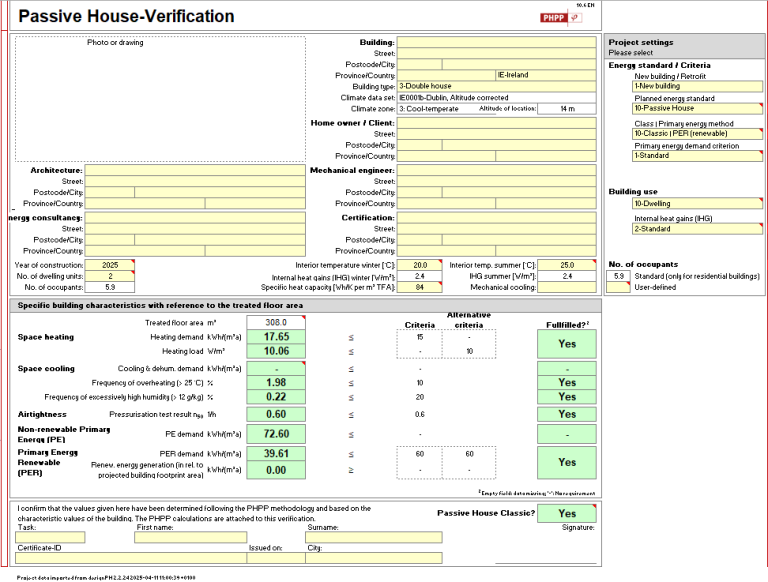Click the Year of construction 2025 cell
Viewport: 768px width, 582px height.
point(110,265)
